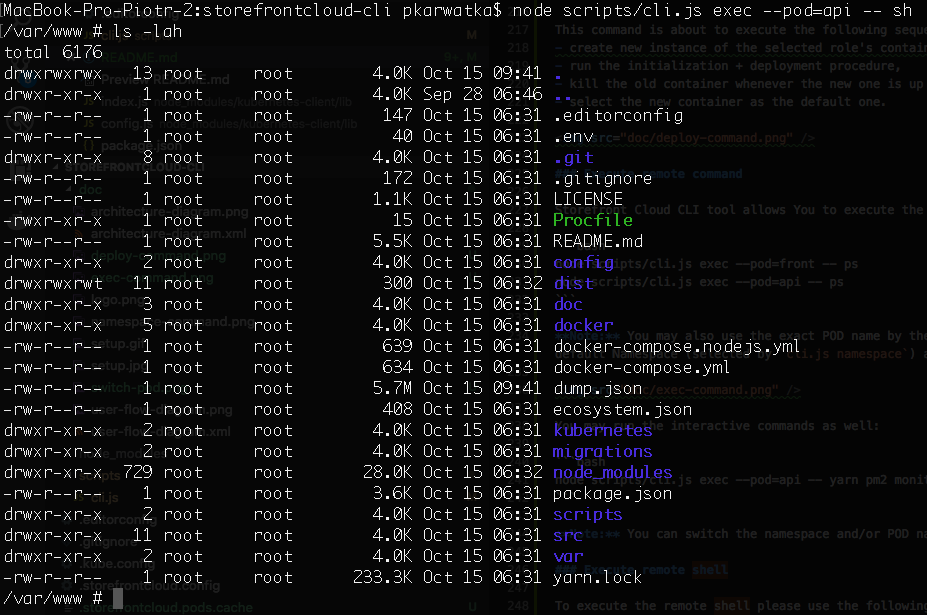The image size is (927, 615).
Task: Click the LICENSE file name
Action: point(588,199)
